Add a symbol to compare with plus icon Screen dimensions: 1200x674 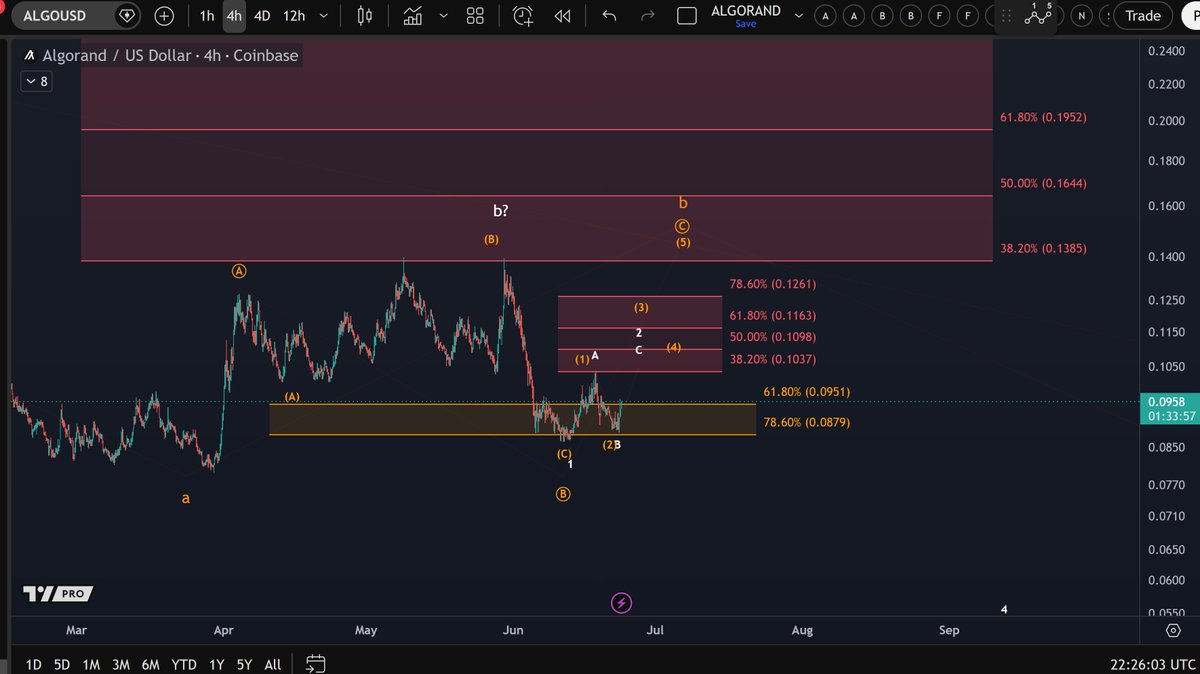[x=164, y=16]
